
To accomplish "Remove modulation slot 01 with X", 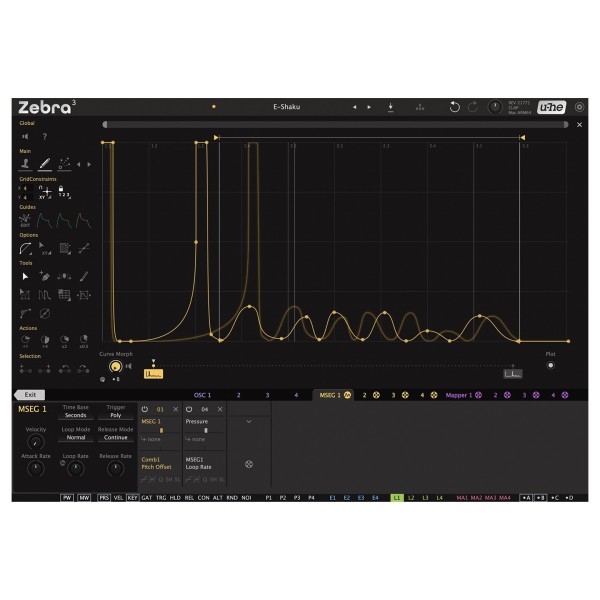I will [x=176, y=409].
